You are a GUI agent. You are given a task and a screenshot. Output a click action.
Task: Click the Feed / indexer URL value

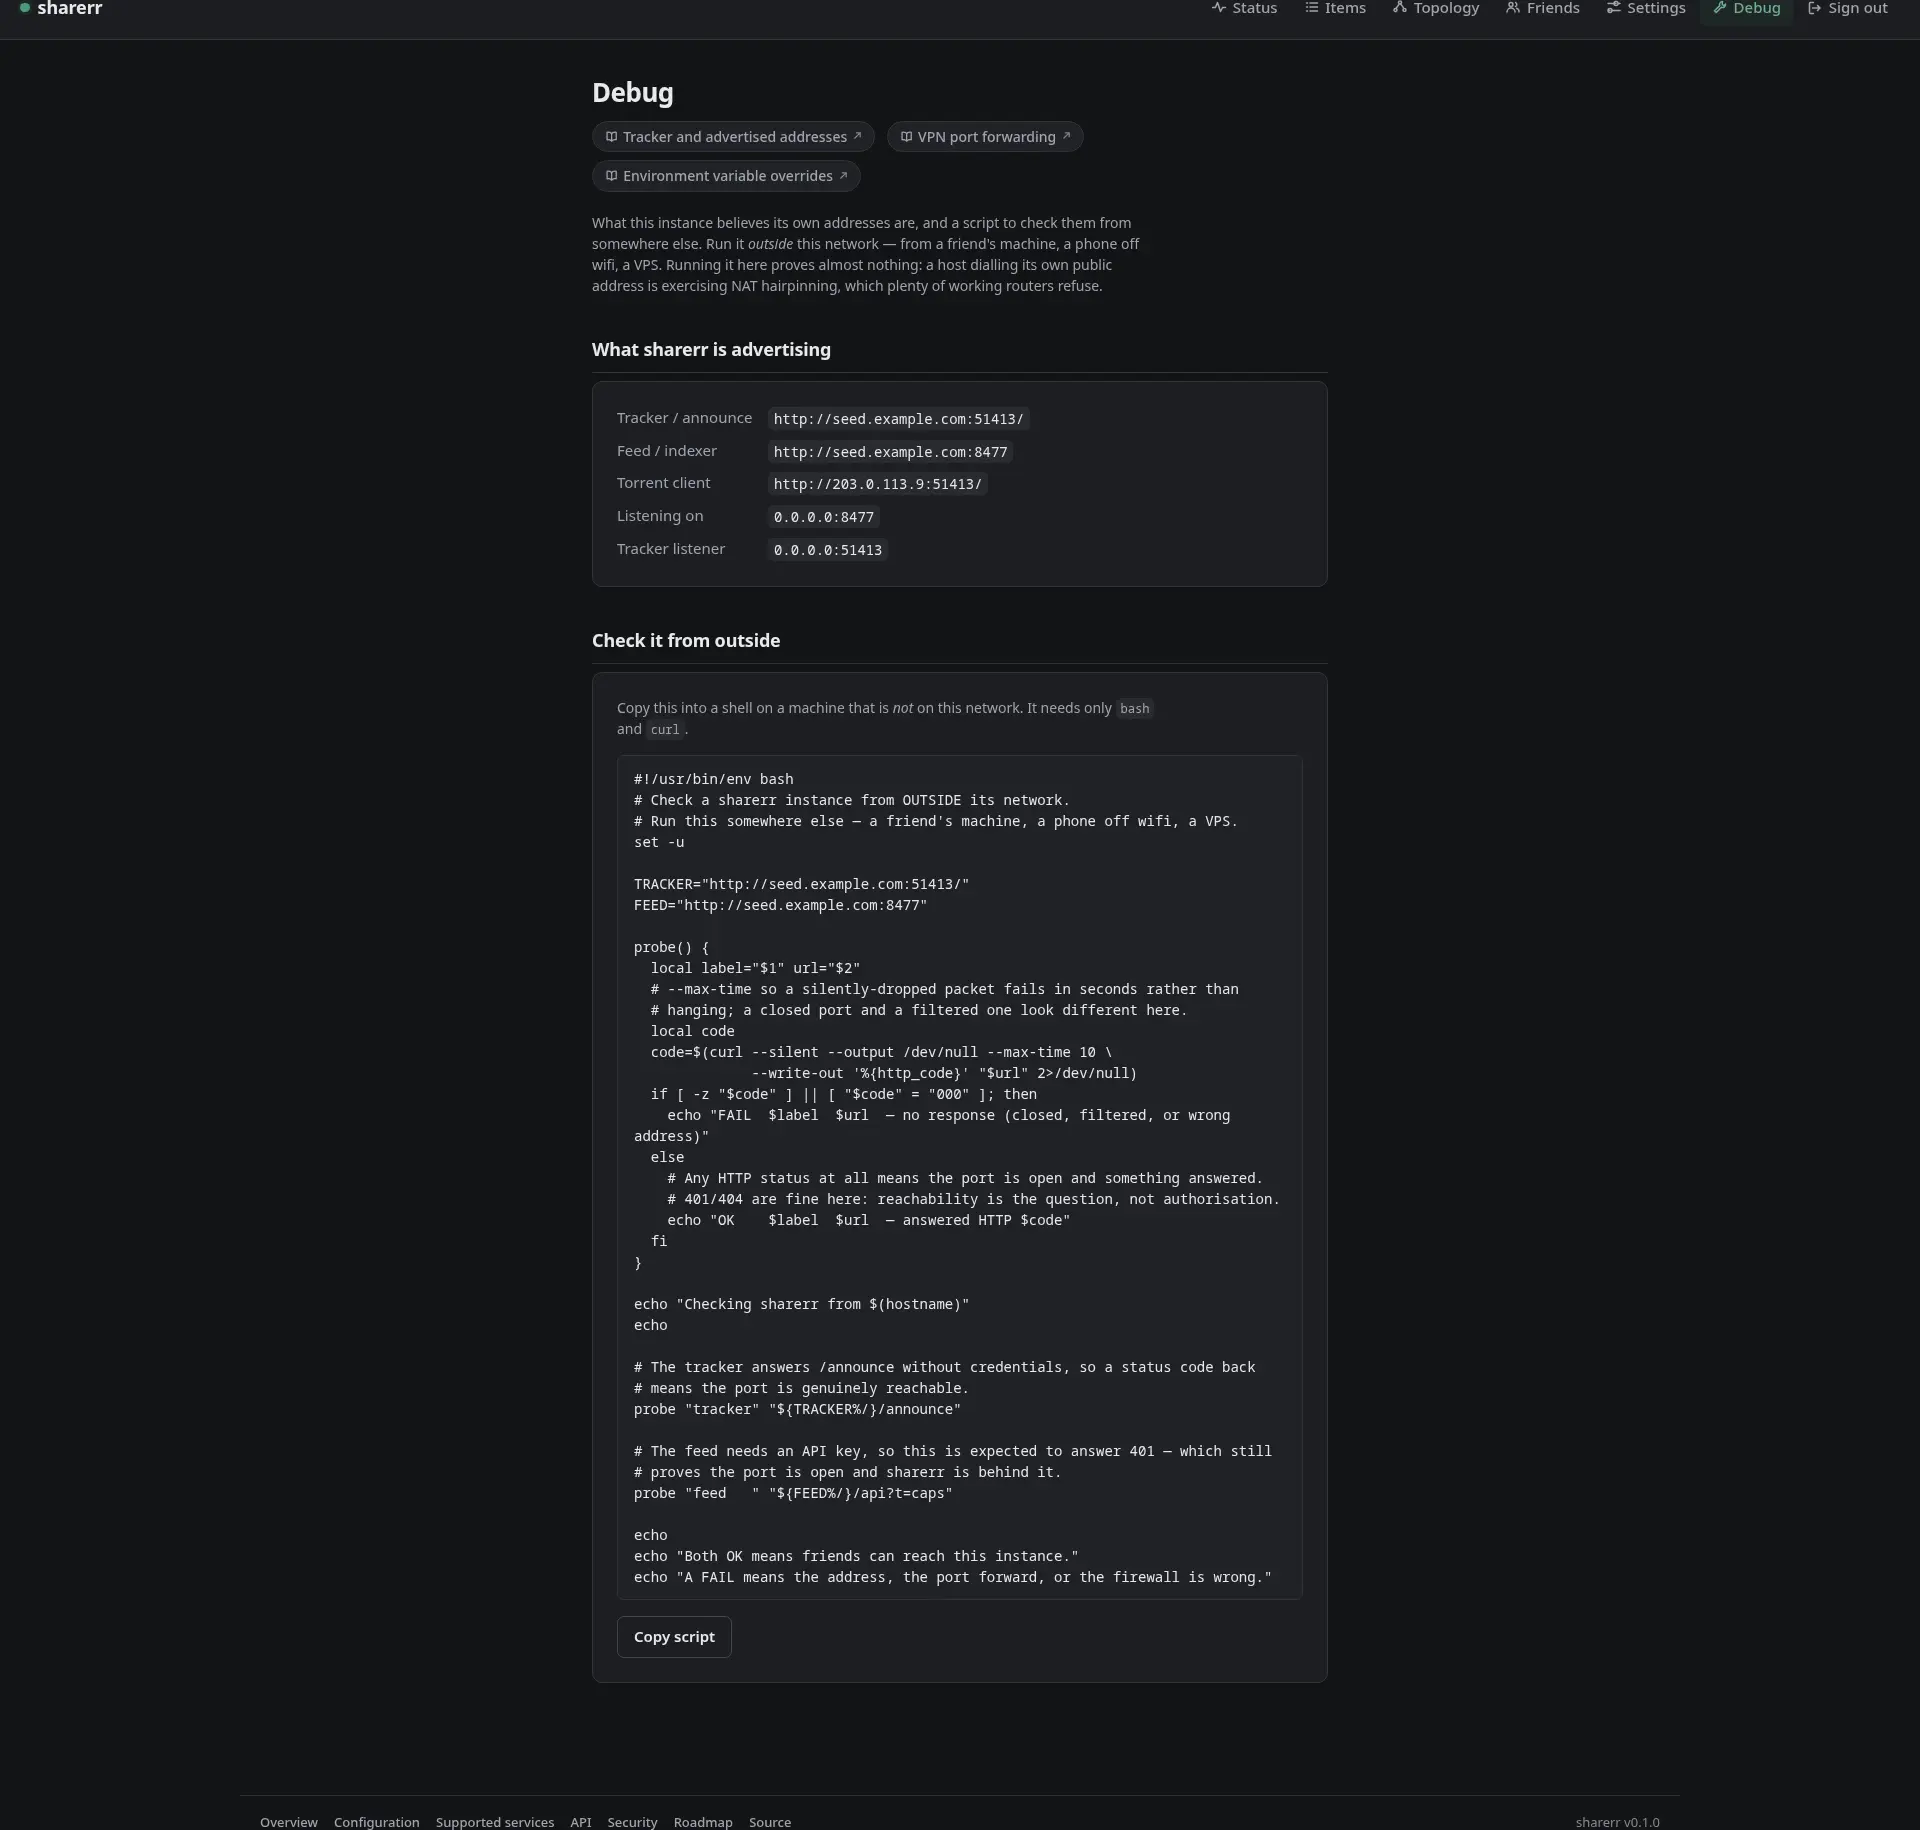[x=890, y=452]
